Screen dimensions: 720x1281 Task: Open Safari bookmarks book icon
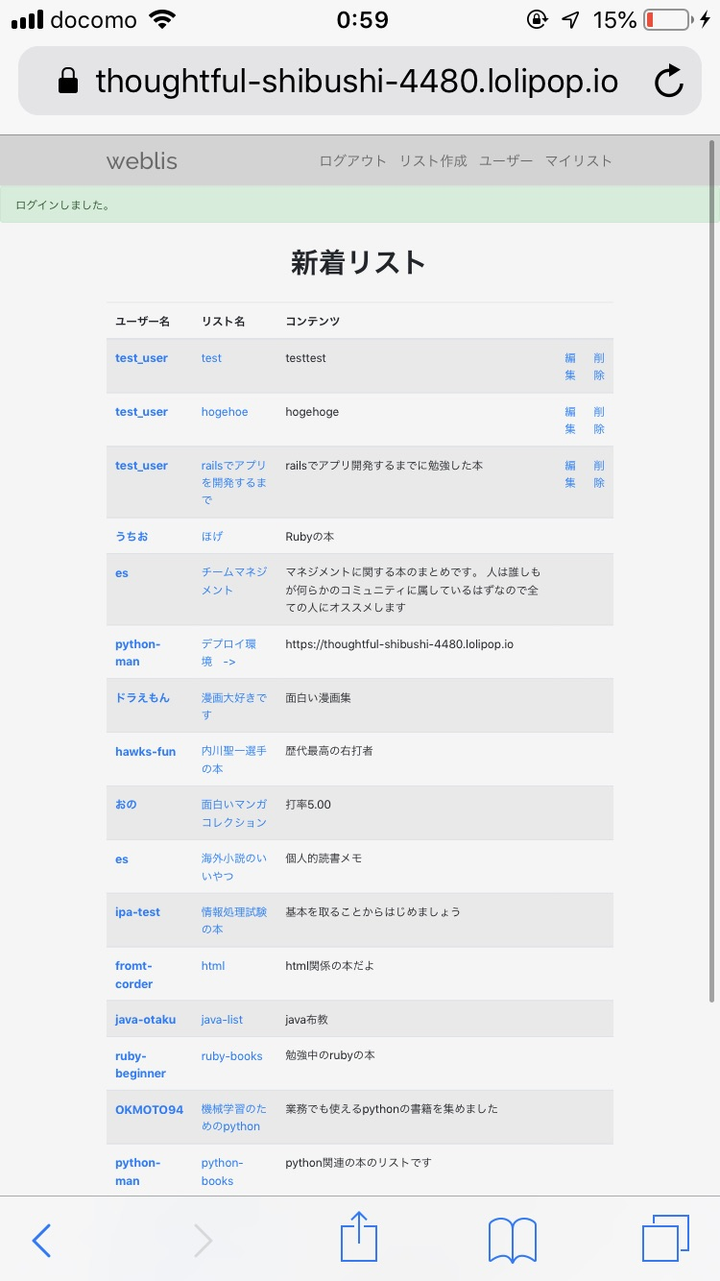(x=513, y=1241)
